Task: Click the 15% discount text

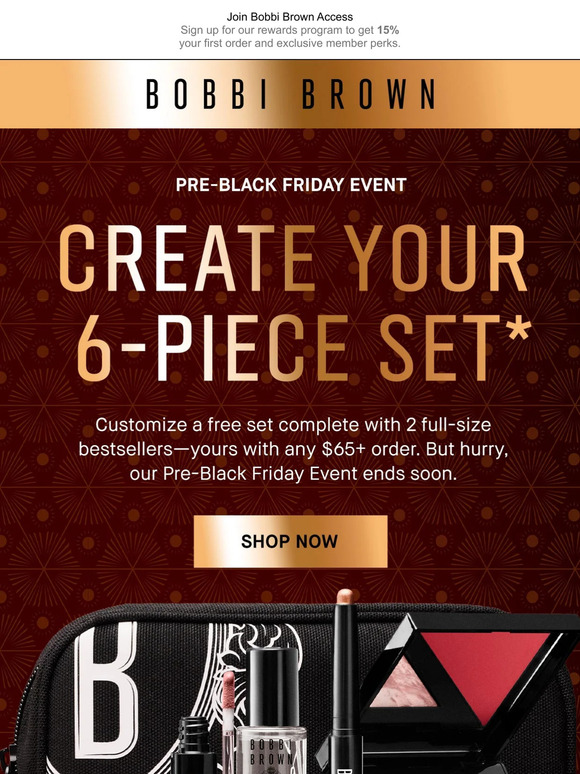Action: point(388,30)
